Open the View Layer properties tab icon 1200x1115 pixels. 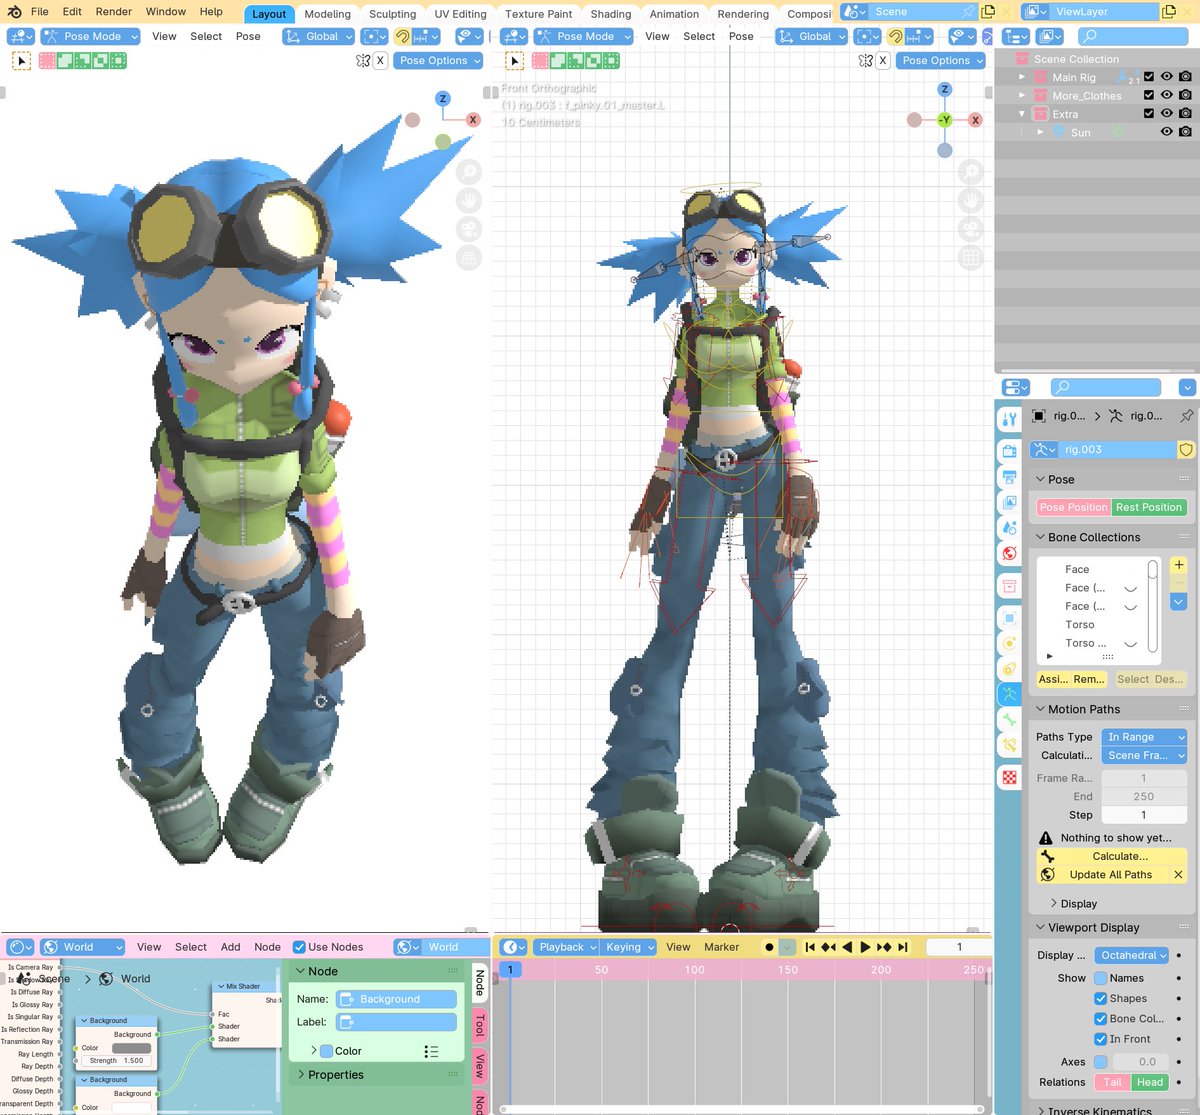coord(1009,502)
